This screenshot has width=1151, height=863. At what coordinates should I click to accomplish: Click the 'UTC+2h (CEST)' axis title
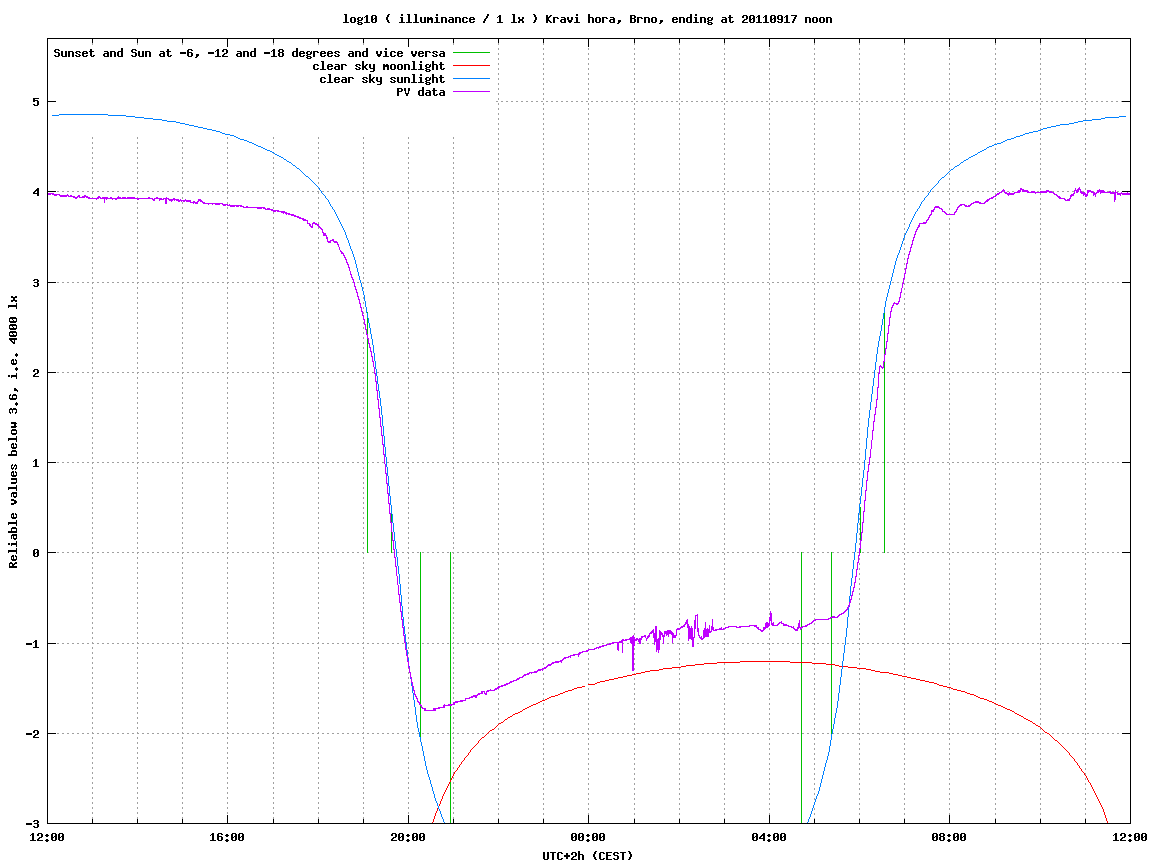click(587, 856)
